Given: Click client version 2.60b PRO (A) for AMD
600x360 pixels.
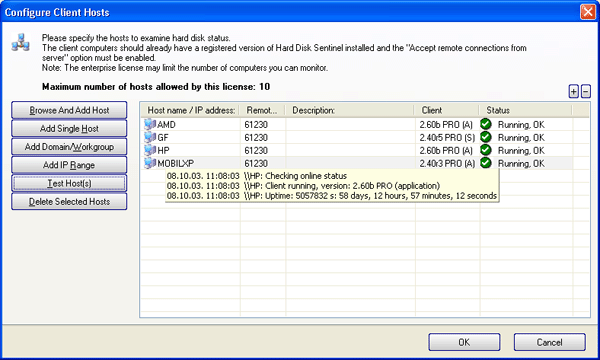Looking at the screenshot, I should 446,125.
